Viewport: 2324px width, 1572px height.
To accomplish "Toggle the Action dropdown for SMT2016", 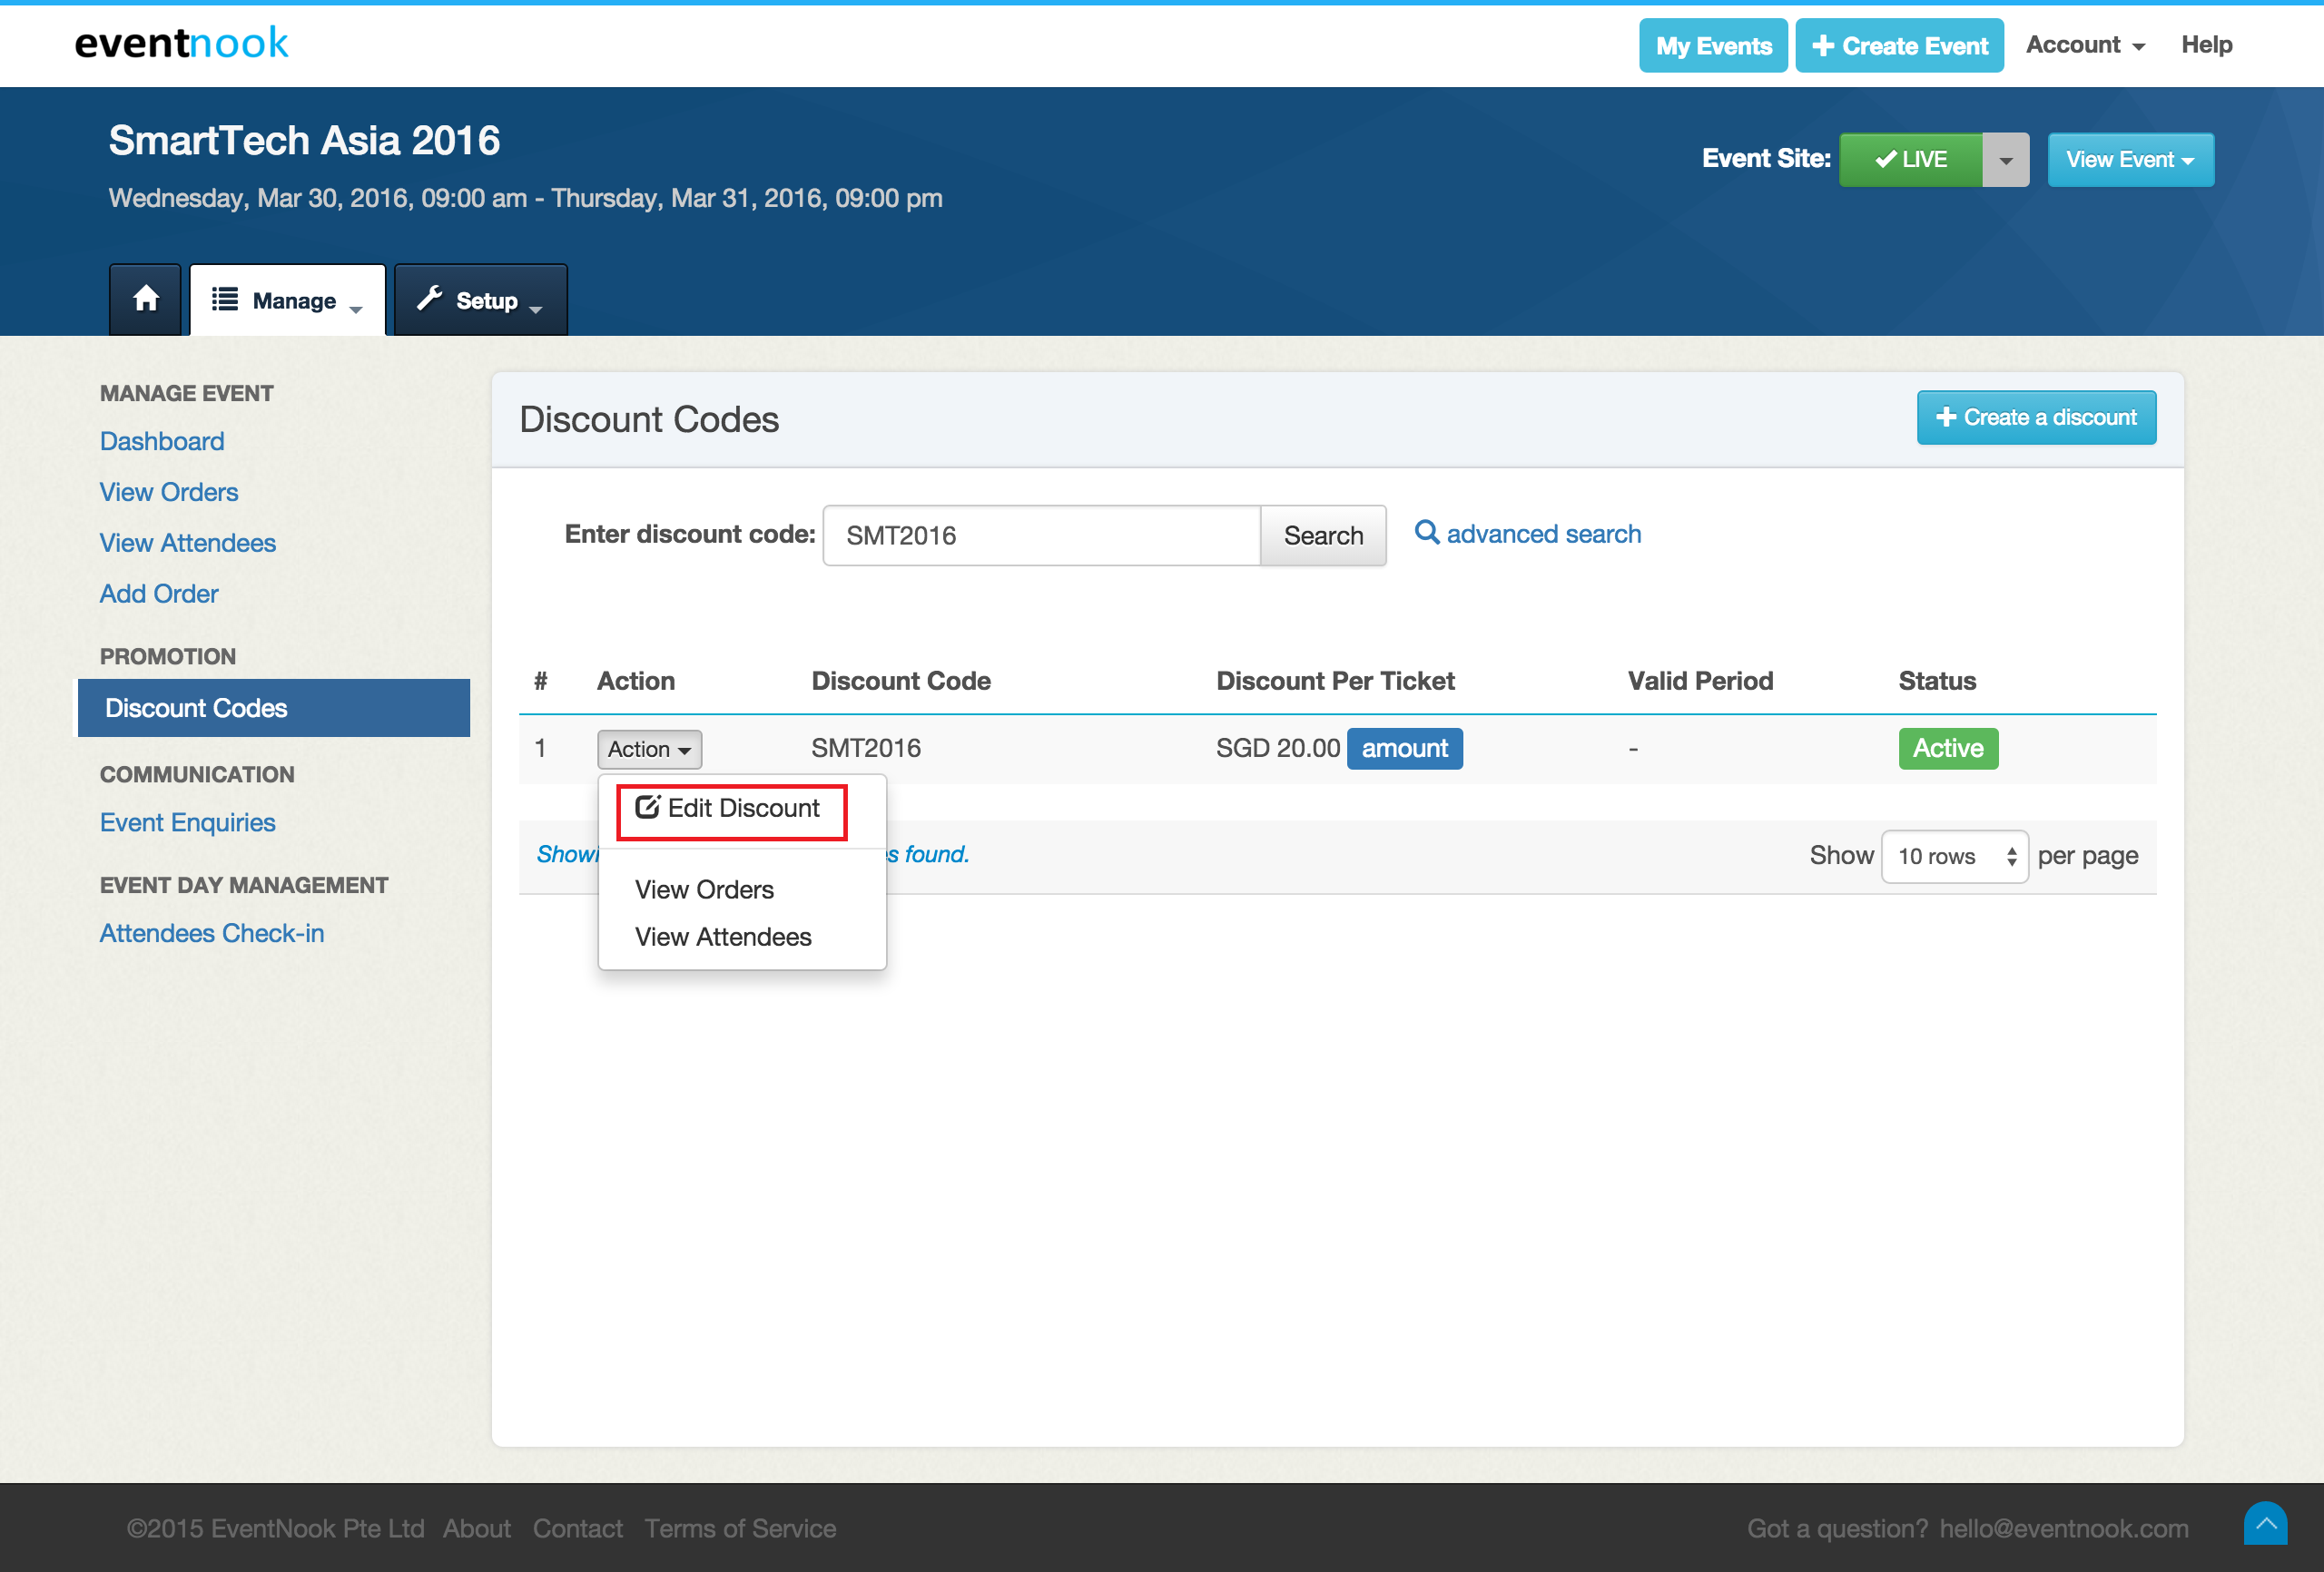I will point(649,749).
